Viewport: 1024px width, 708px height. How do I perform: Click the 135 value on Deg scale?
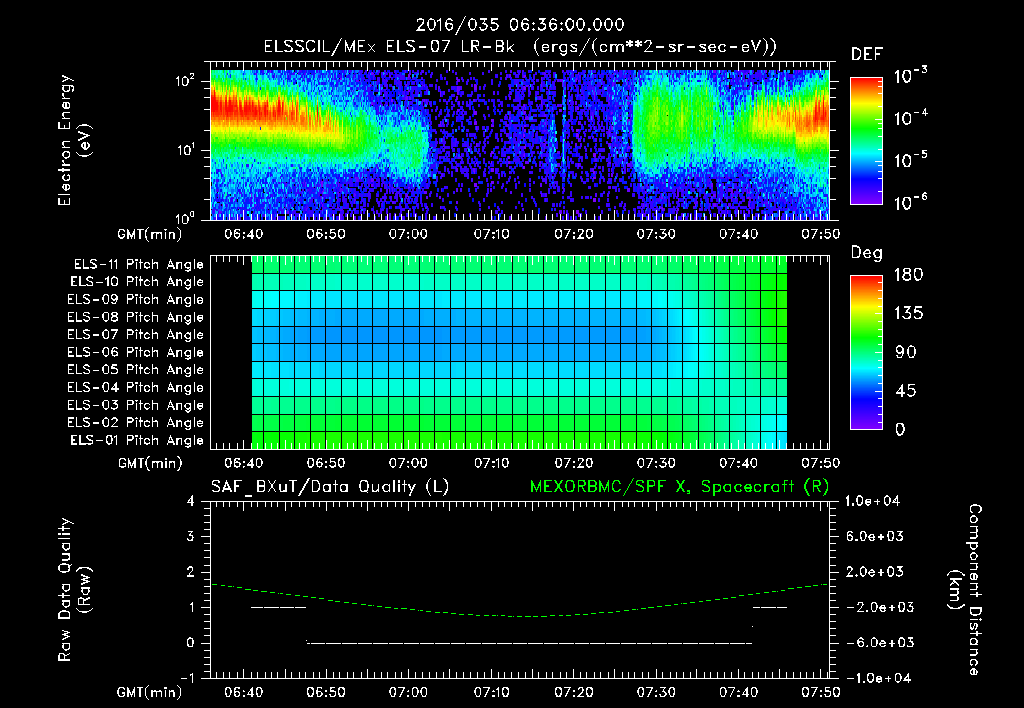(908, 313)
